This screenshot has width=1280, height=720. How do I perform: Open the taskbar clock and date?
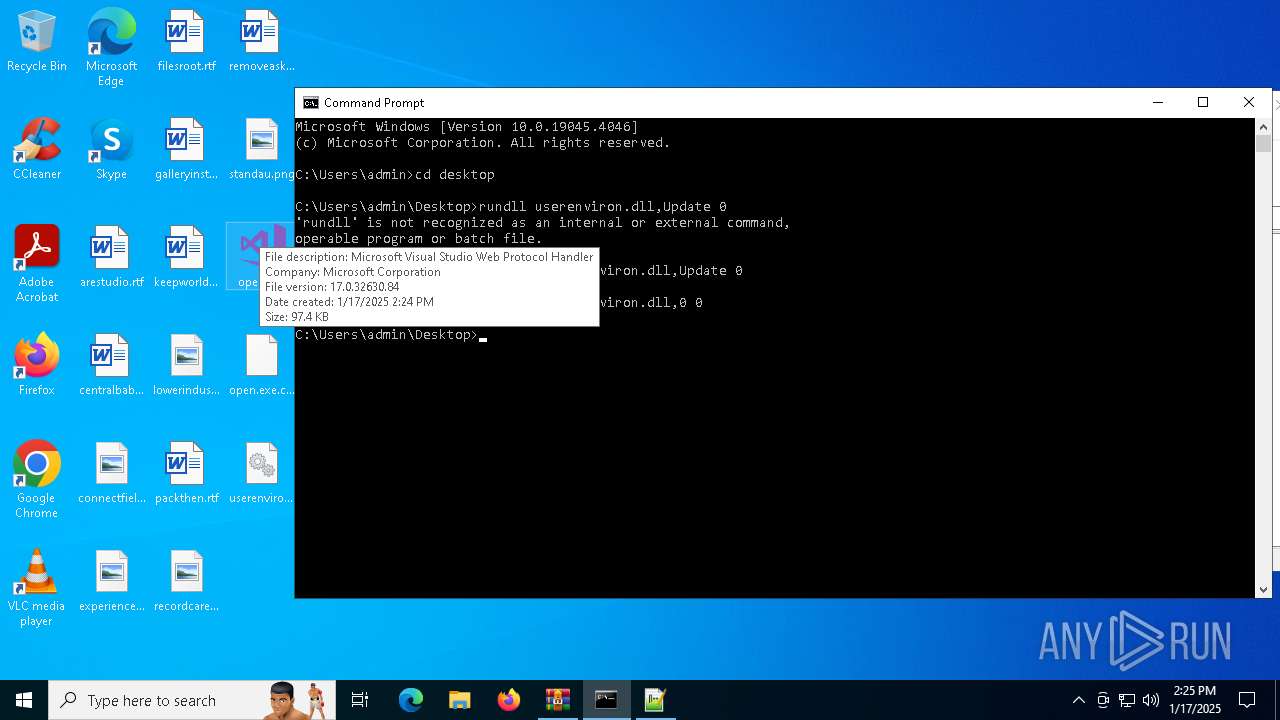tap(1195, 700)
